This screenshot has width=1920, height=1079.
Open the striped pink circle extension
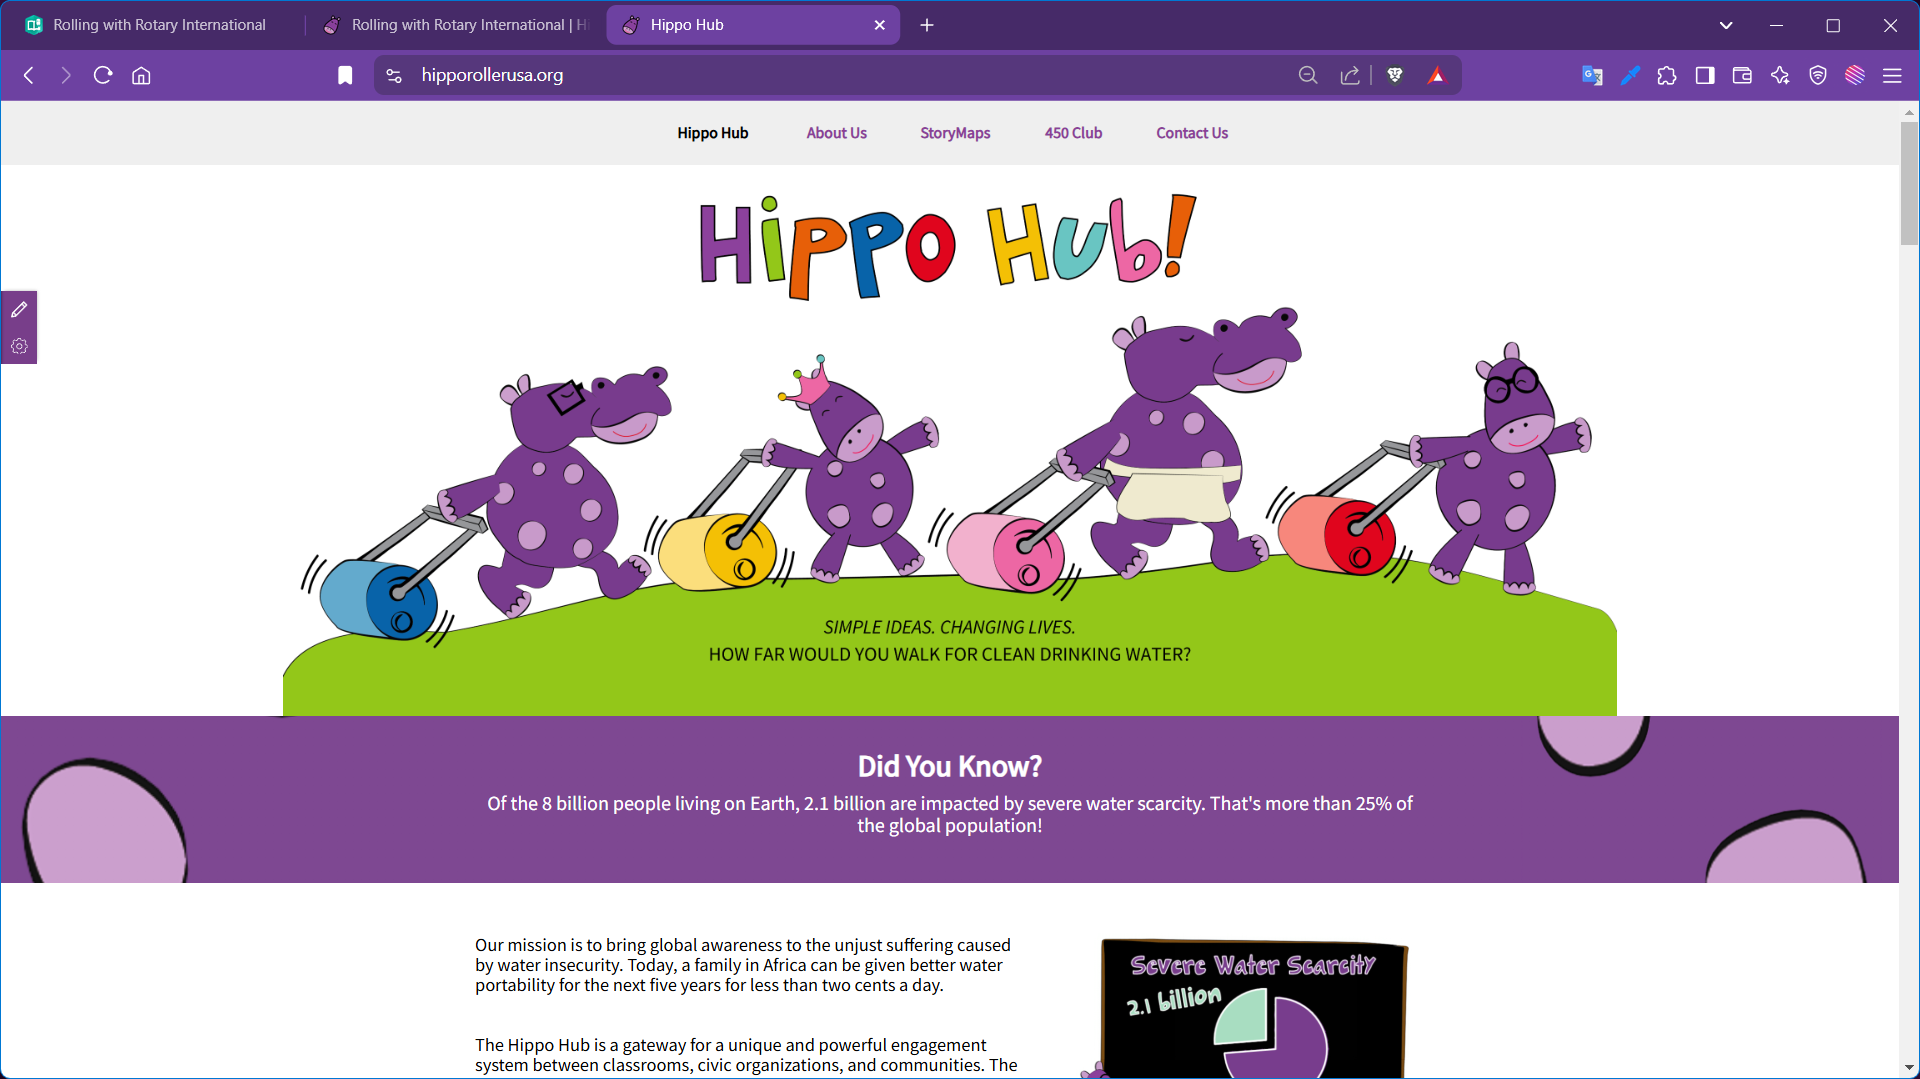[x=1855, y=75]
